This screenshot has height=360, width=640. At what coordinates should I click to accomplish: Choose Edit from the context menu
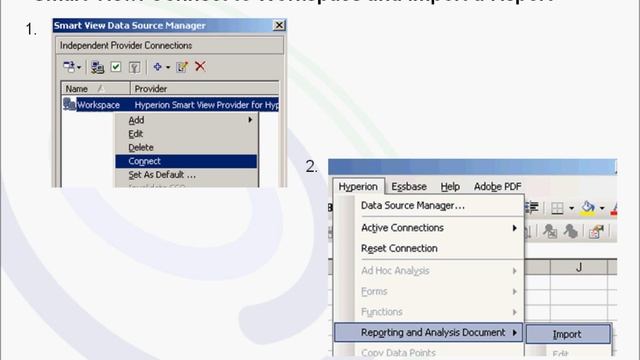186,134
